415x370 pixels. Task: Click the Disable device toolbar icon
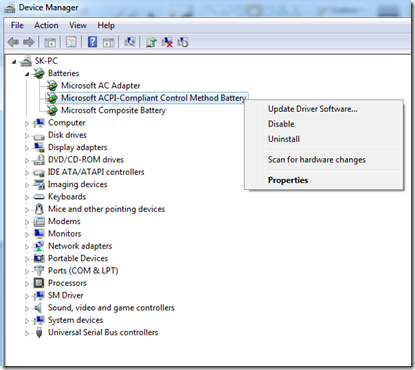click(183, 42)
